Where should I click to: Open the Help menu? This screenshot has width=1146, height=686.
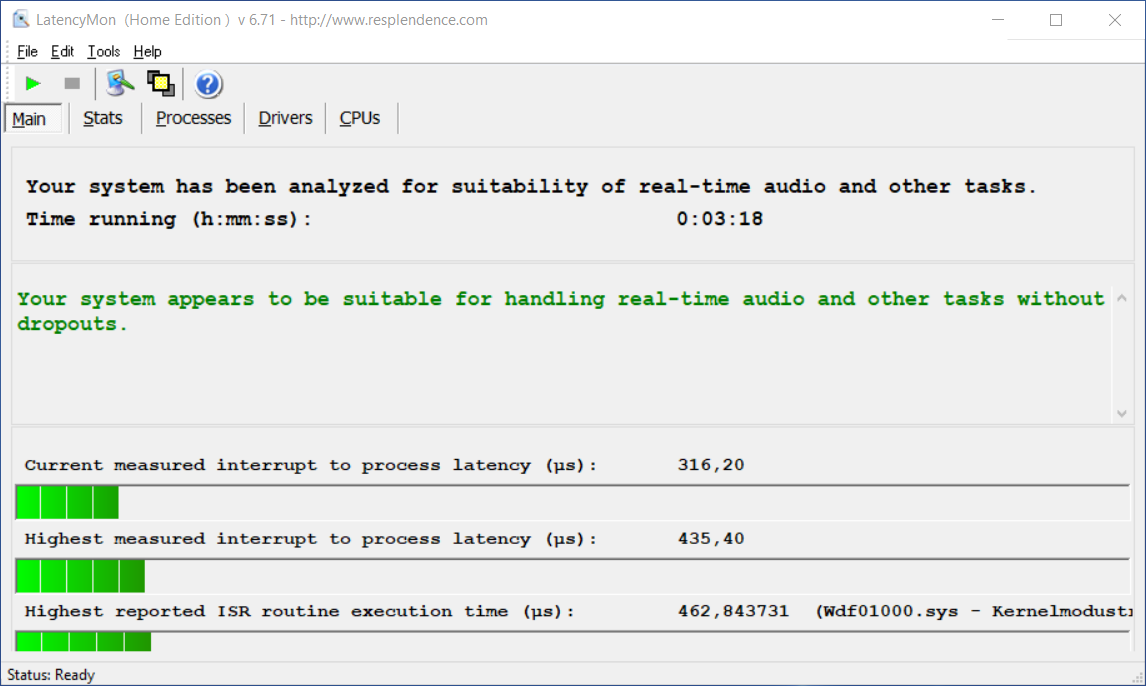147,52
